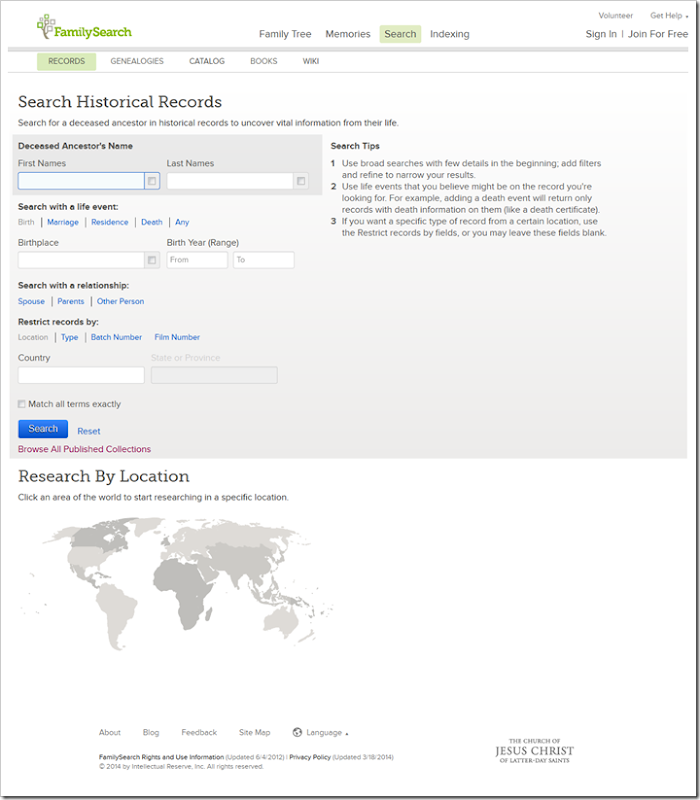The height and width of the screenshot is (800, 700).
Task: Click the Birth Year From field
Action: pos(197,260)
